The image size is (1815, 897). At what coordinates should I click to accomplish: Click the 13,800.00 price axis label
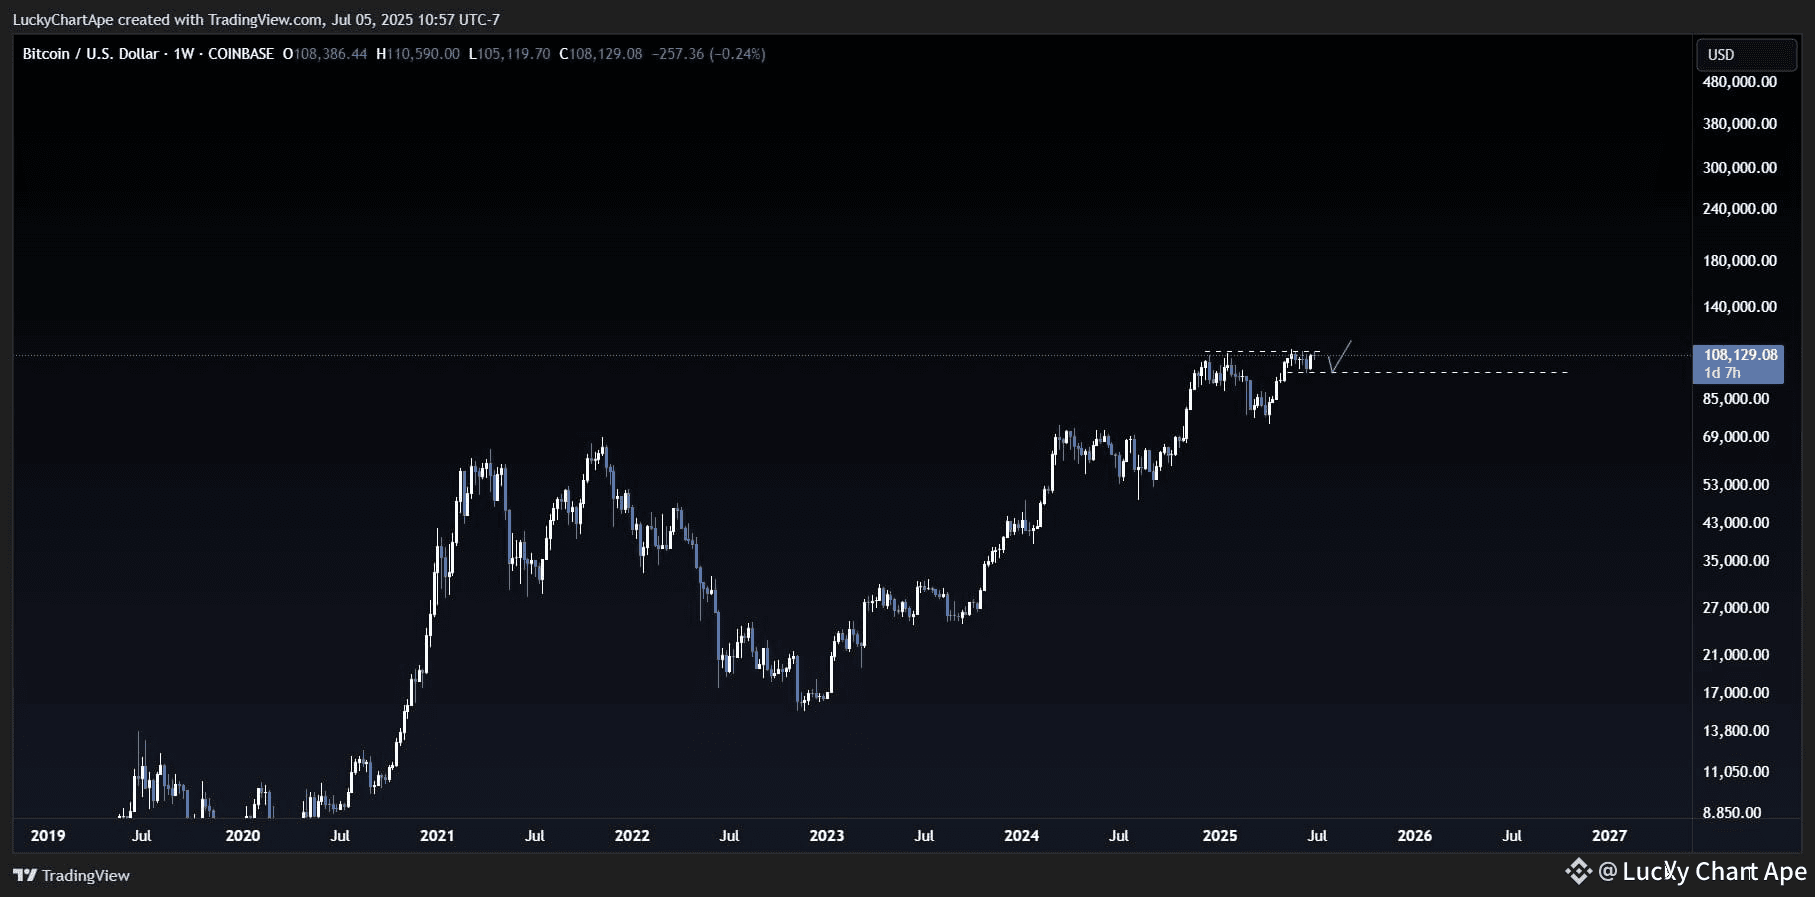[x=1736, y=731]
